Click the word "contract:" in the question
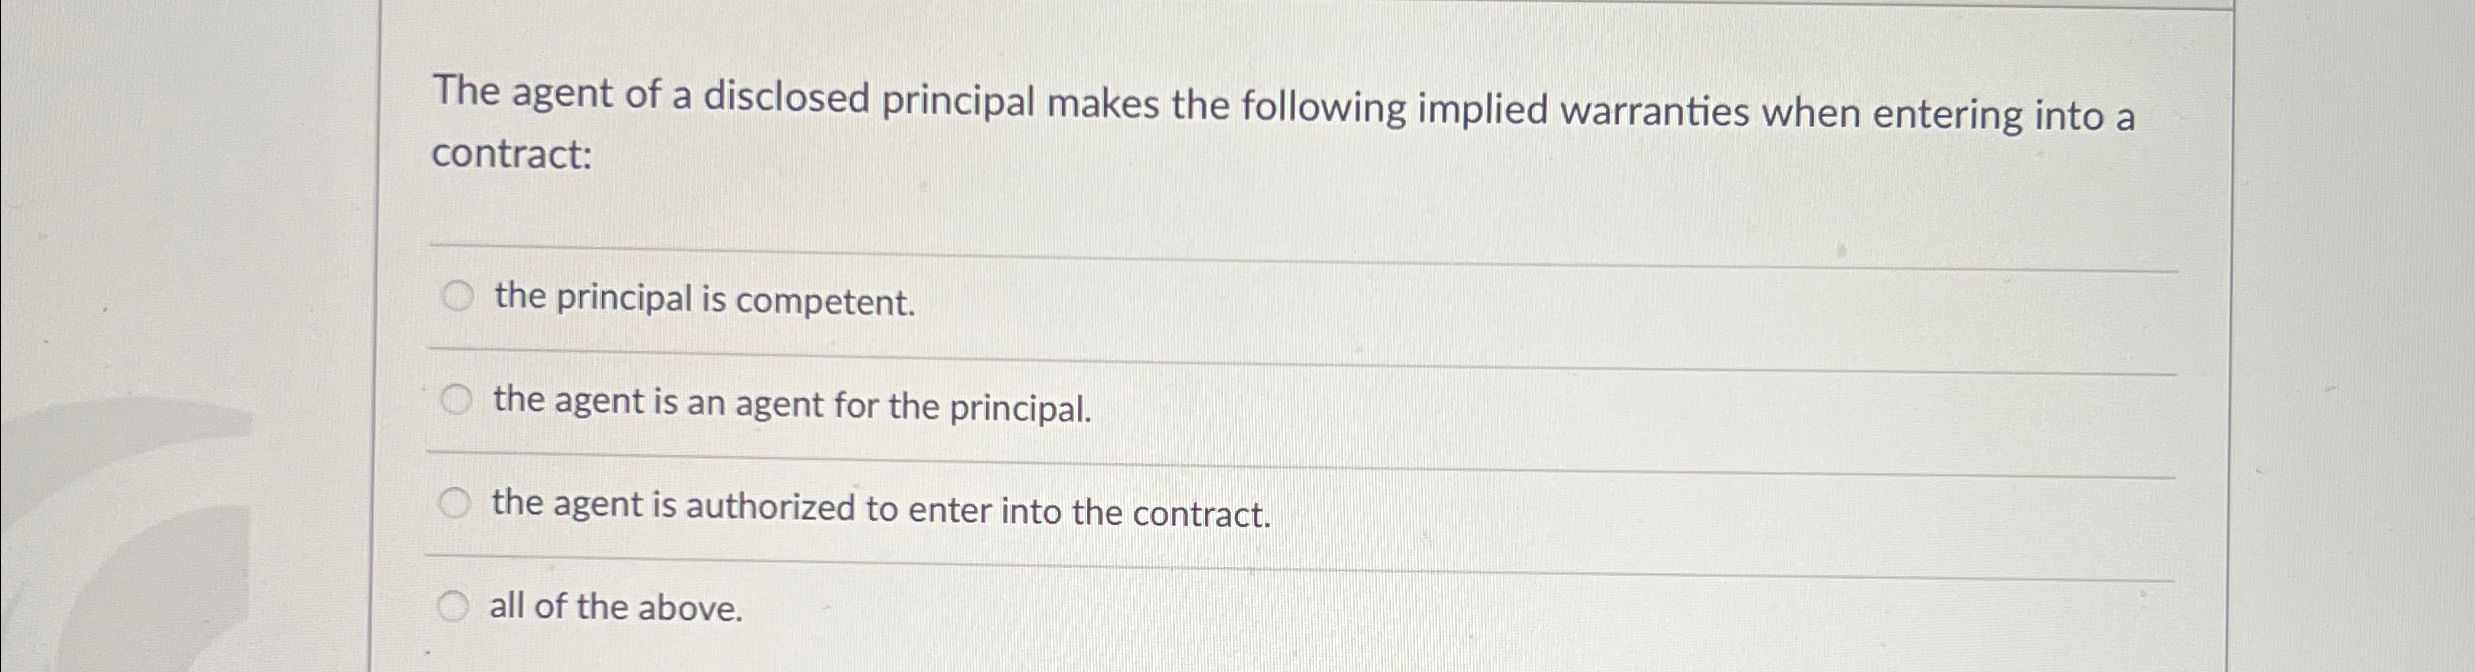 click(514, 155)
